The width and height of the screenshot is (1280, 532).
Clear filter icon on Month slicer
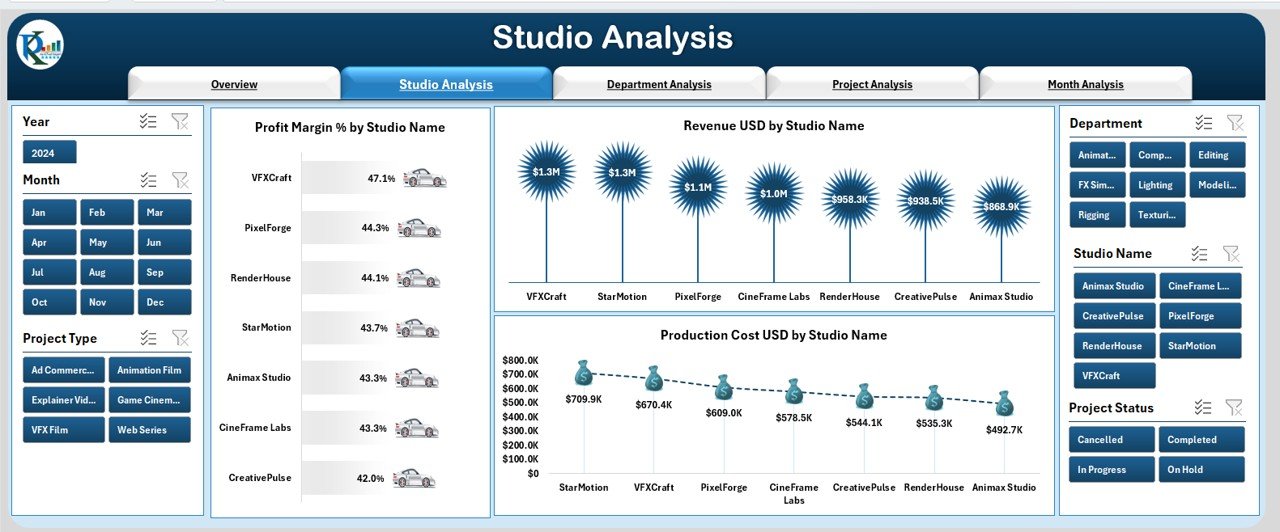(x=179, y=180)
